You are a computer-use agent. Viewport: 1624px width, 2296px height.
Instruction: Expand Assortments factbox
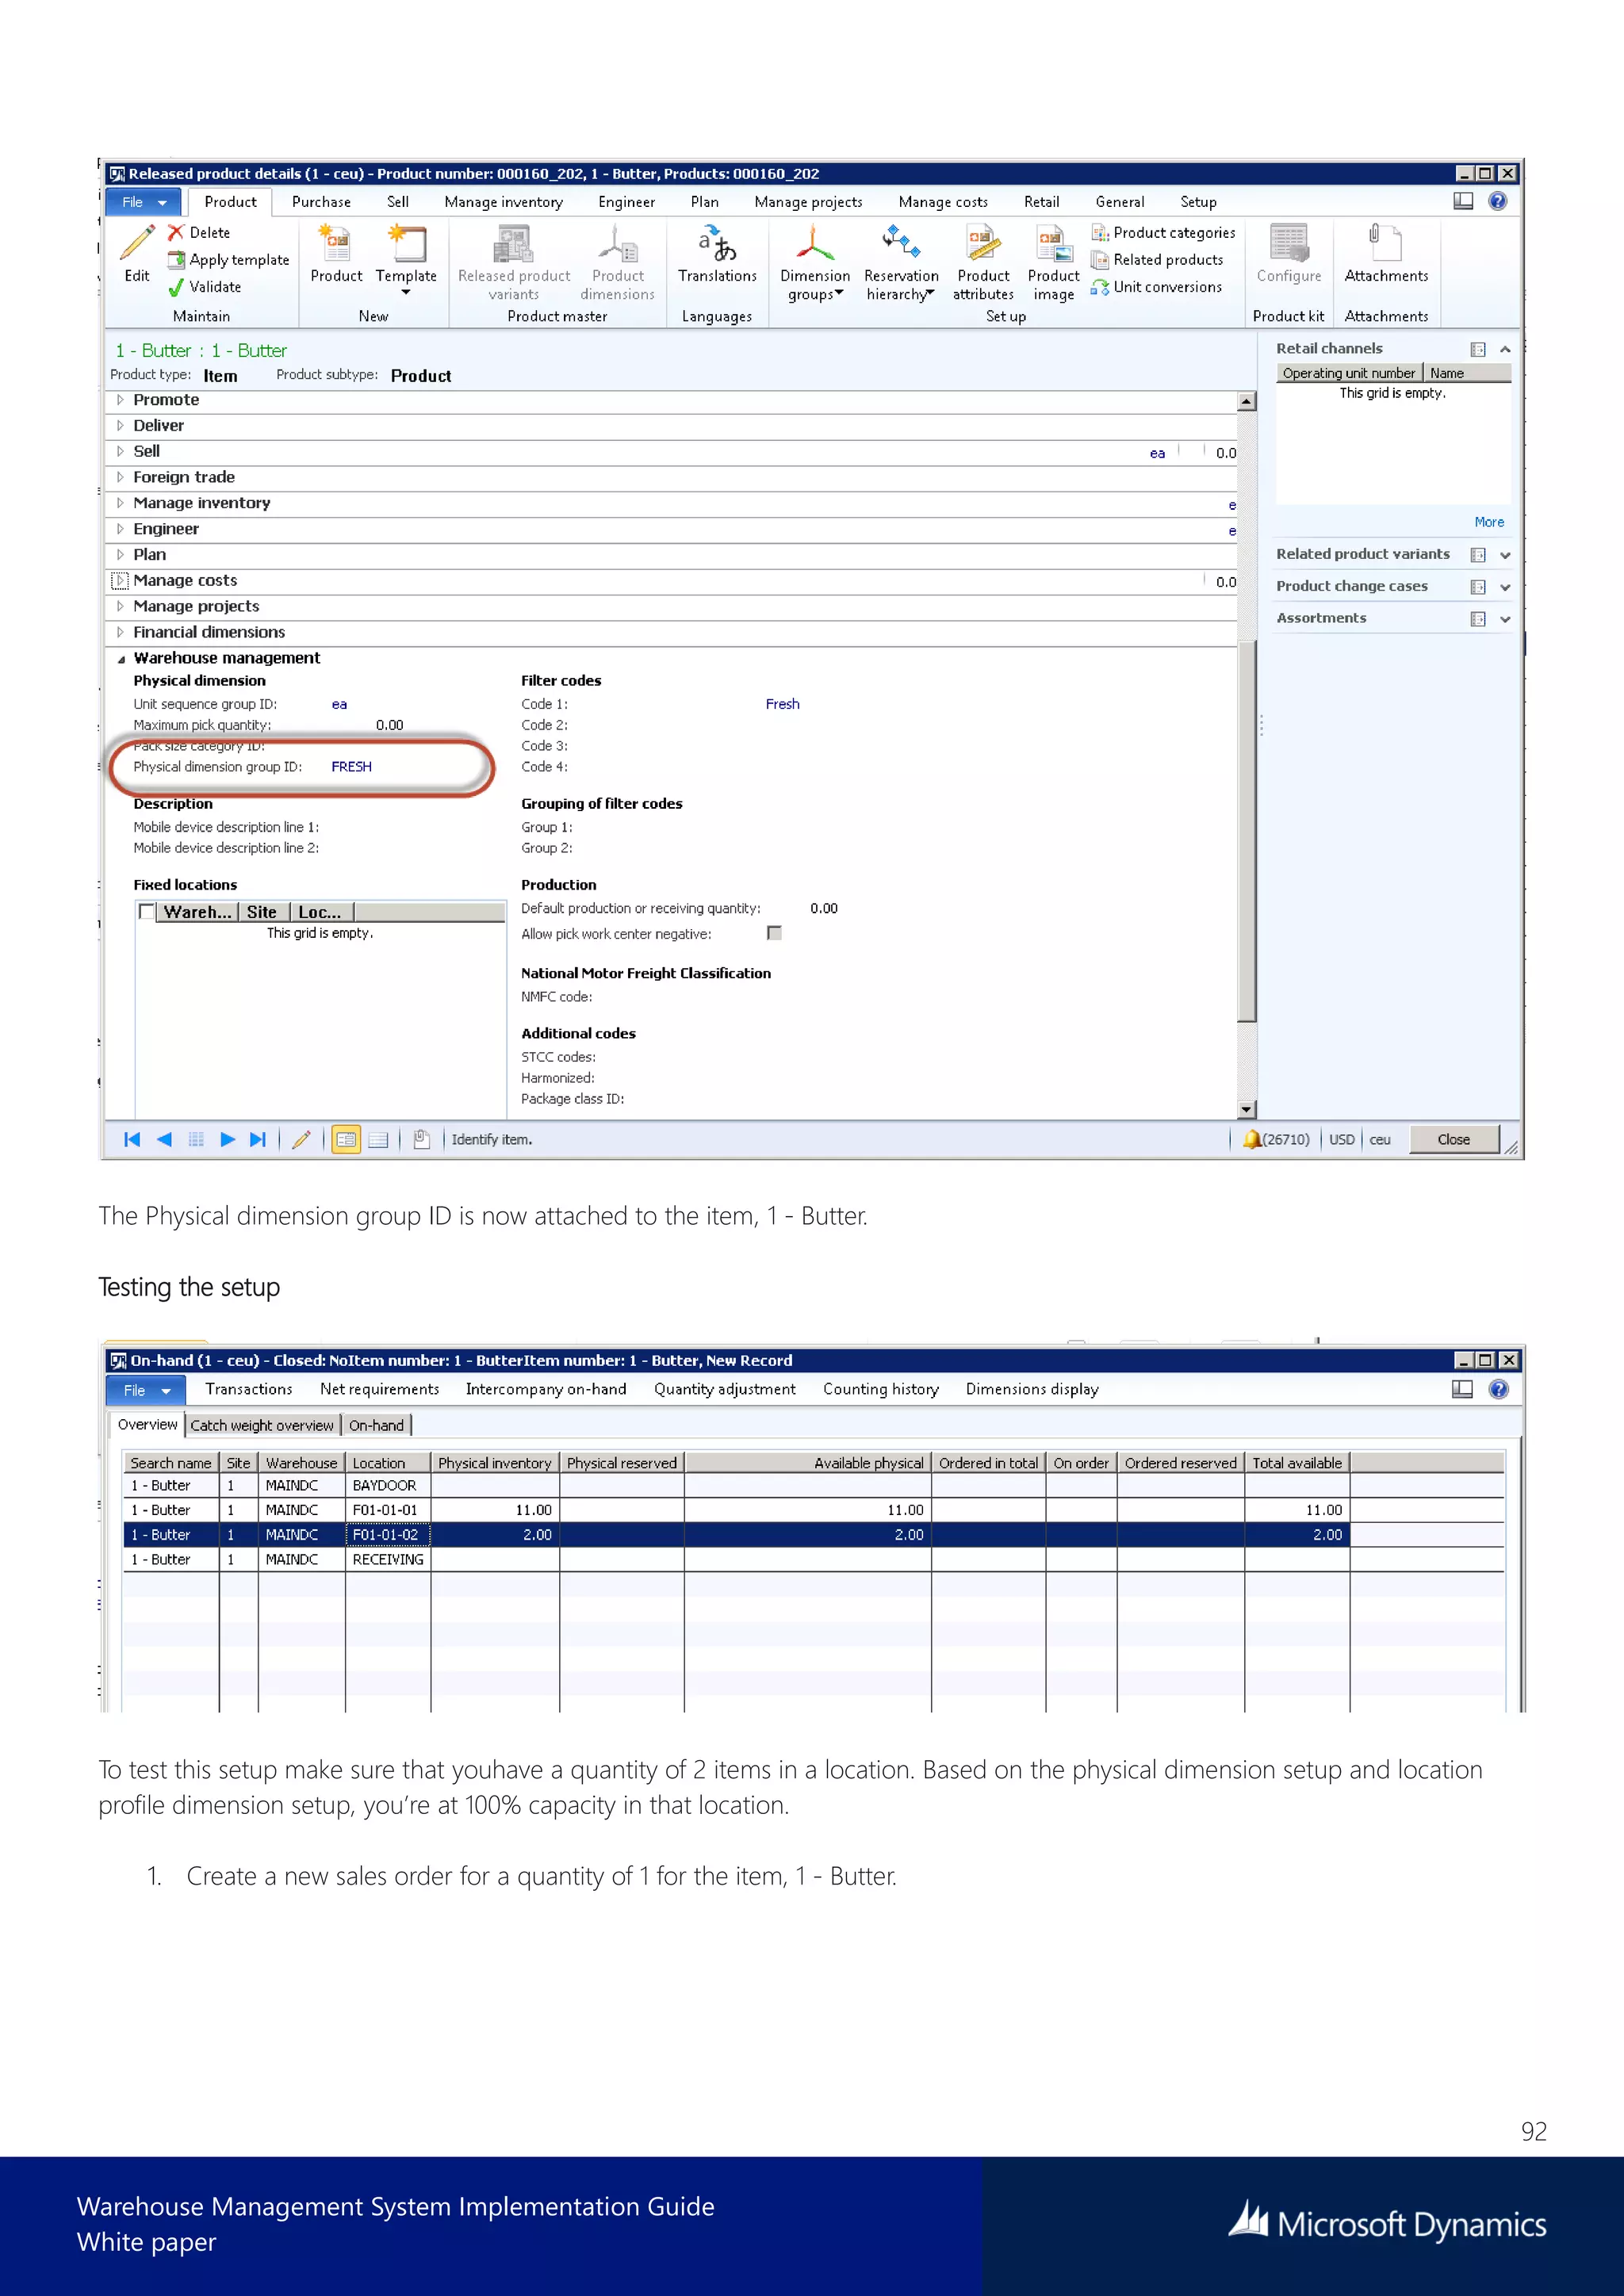[1505, 619]
